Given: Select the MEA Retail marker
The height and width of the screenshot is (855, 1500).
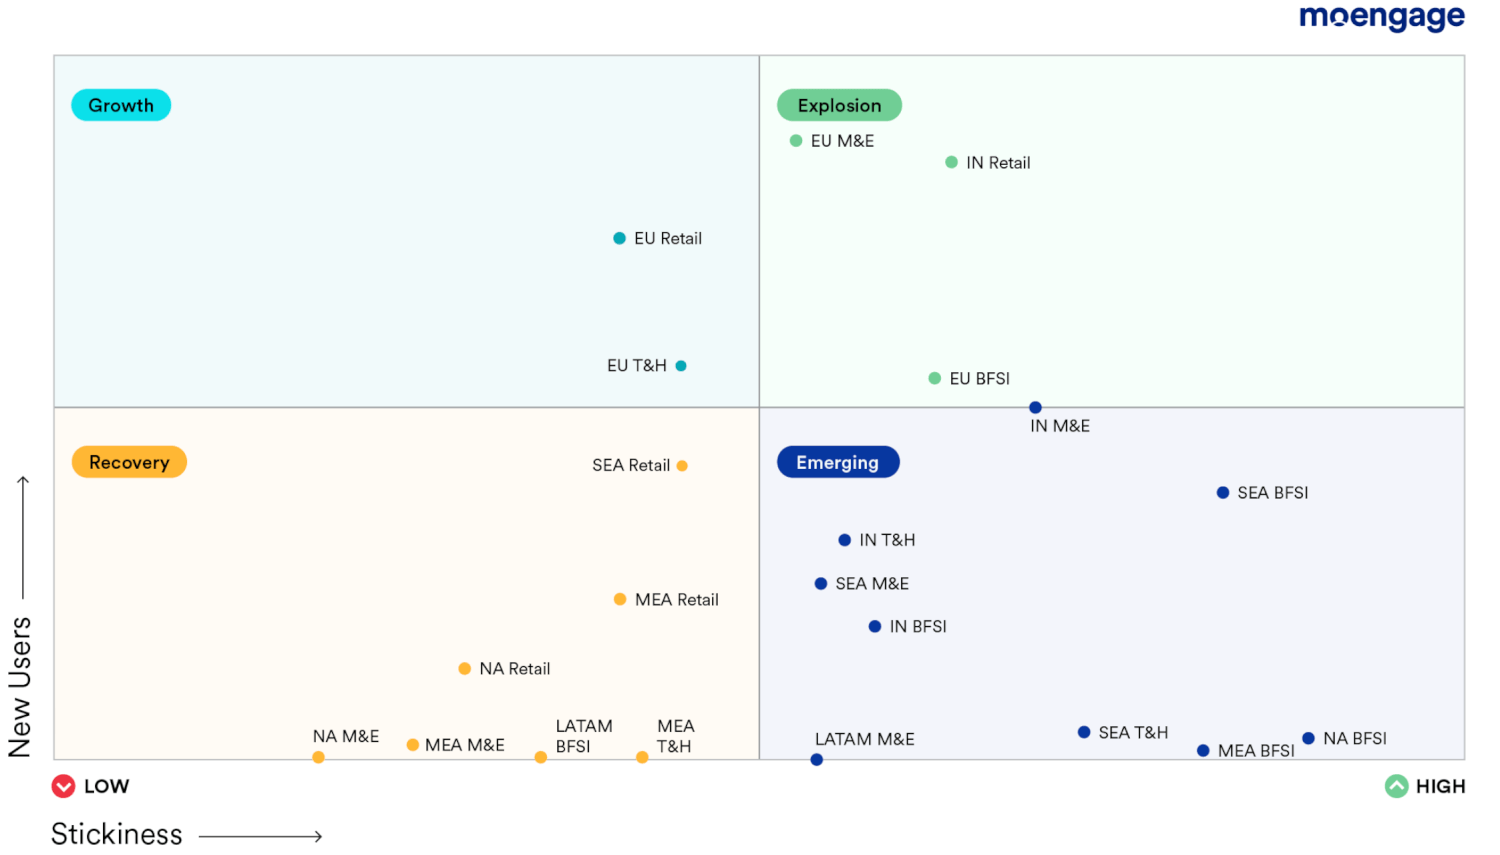Looking at the screenshot, I should 620,599.
